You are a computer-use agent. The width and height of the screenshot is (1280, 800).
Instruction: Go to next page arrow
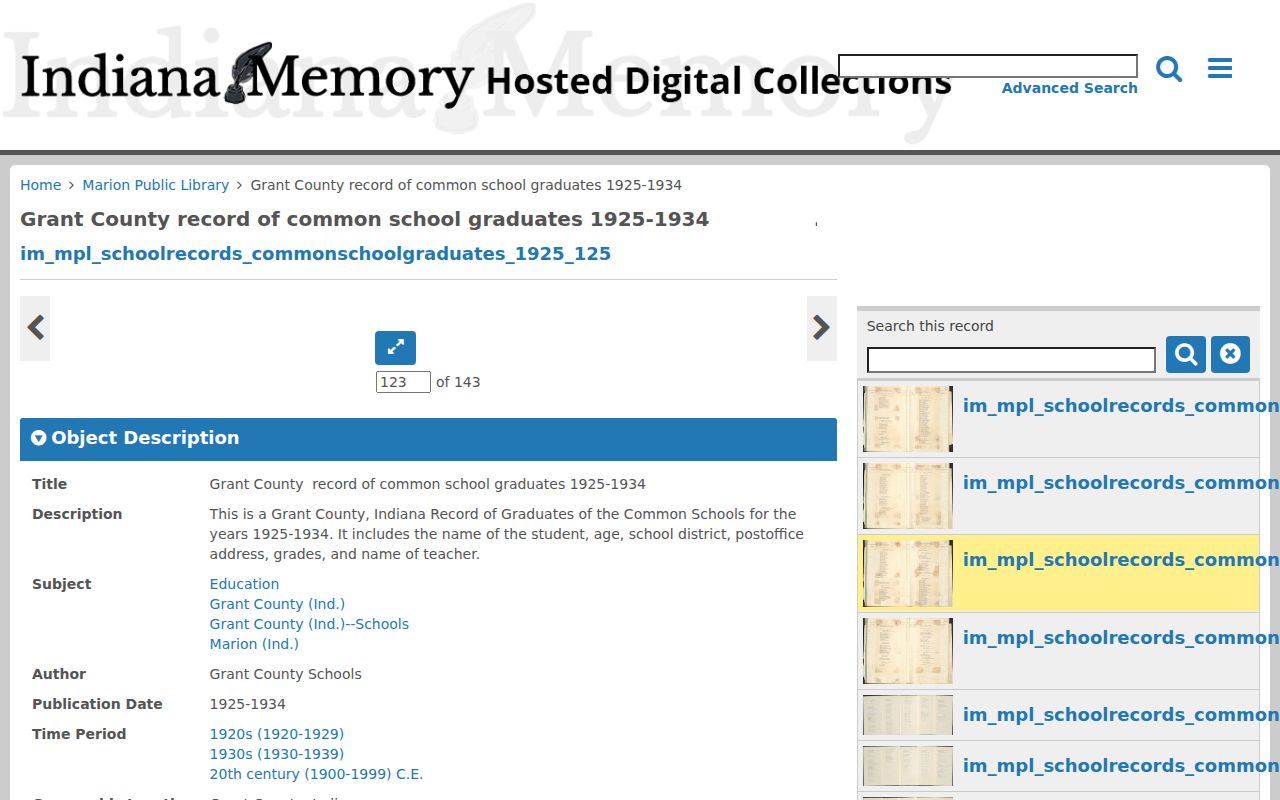pos(822,328)
